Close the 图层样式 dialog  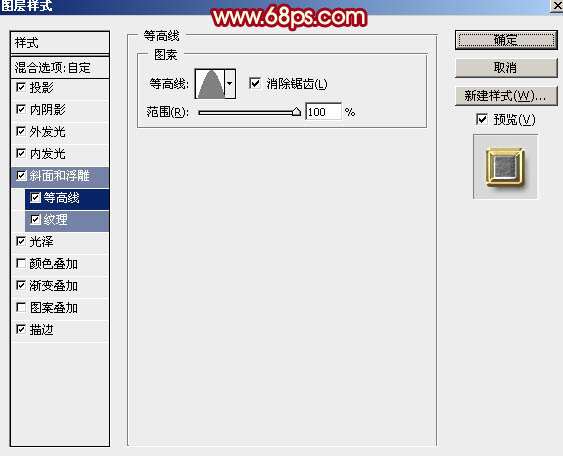(557, 6)
